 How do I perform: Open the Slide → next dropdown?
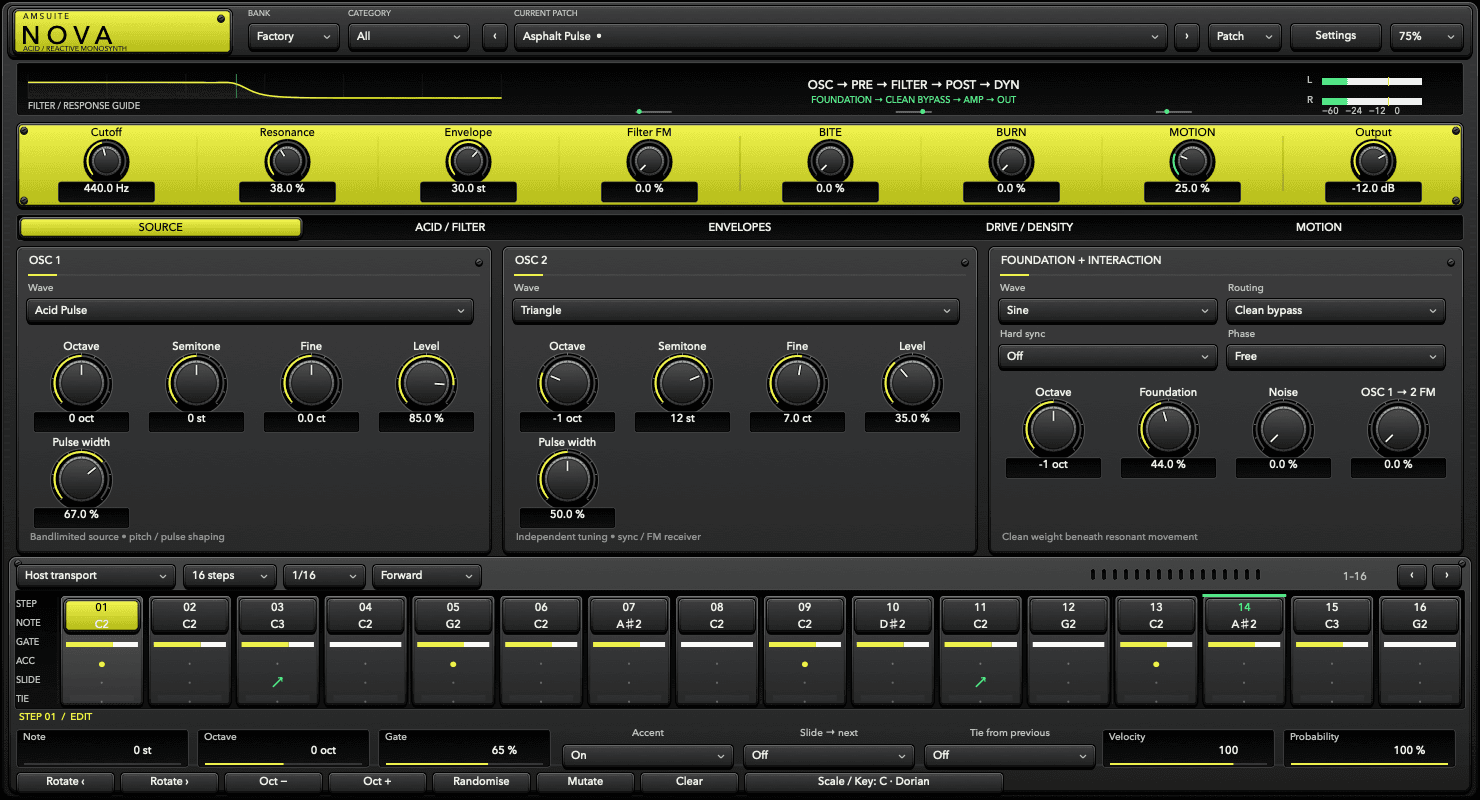click(x=829, y=755)
